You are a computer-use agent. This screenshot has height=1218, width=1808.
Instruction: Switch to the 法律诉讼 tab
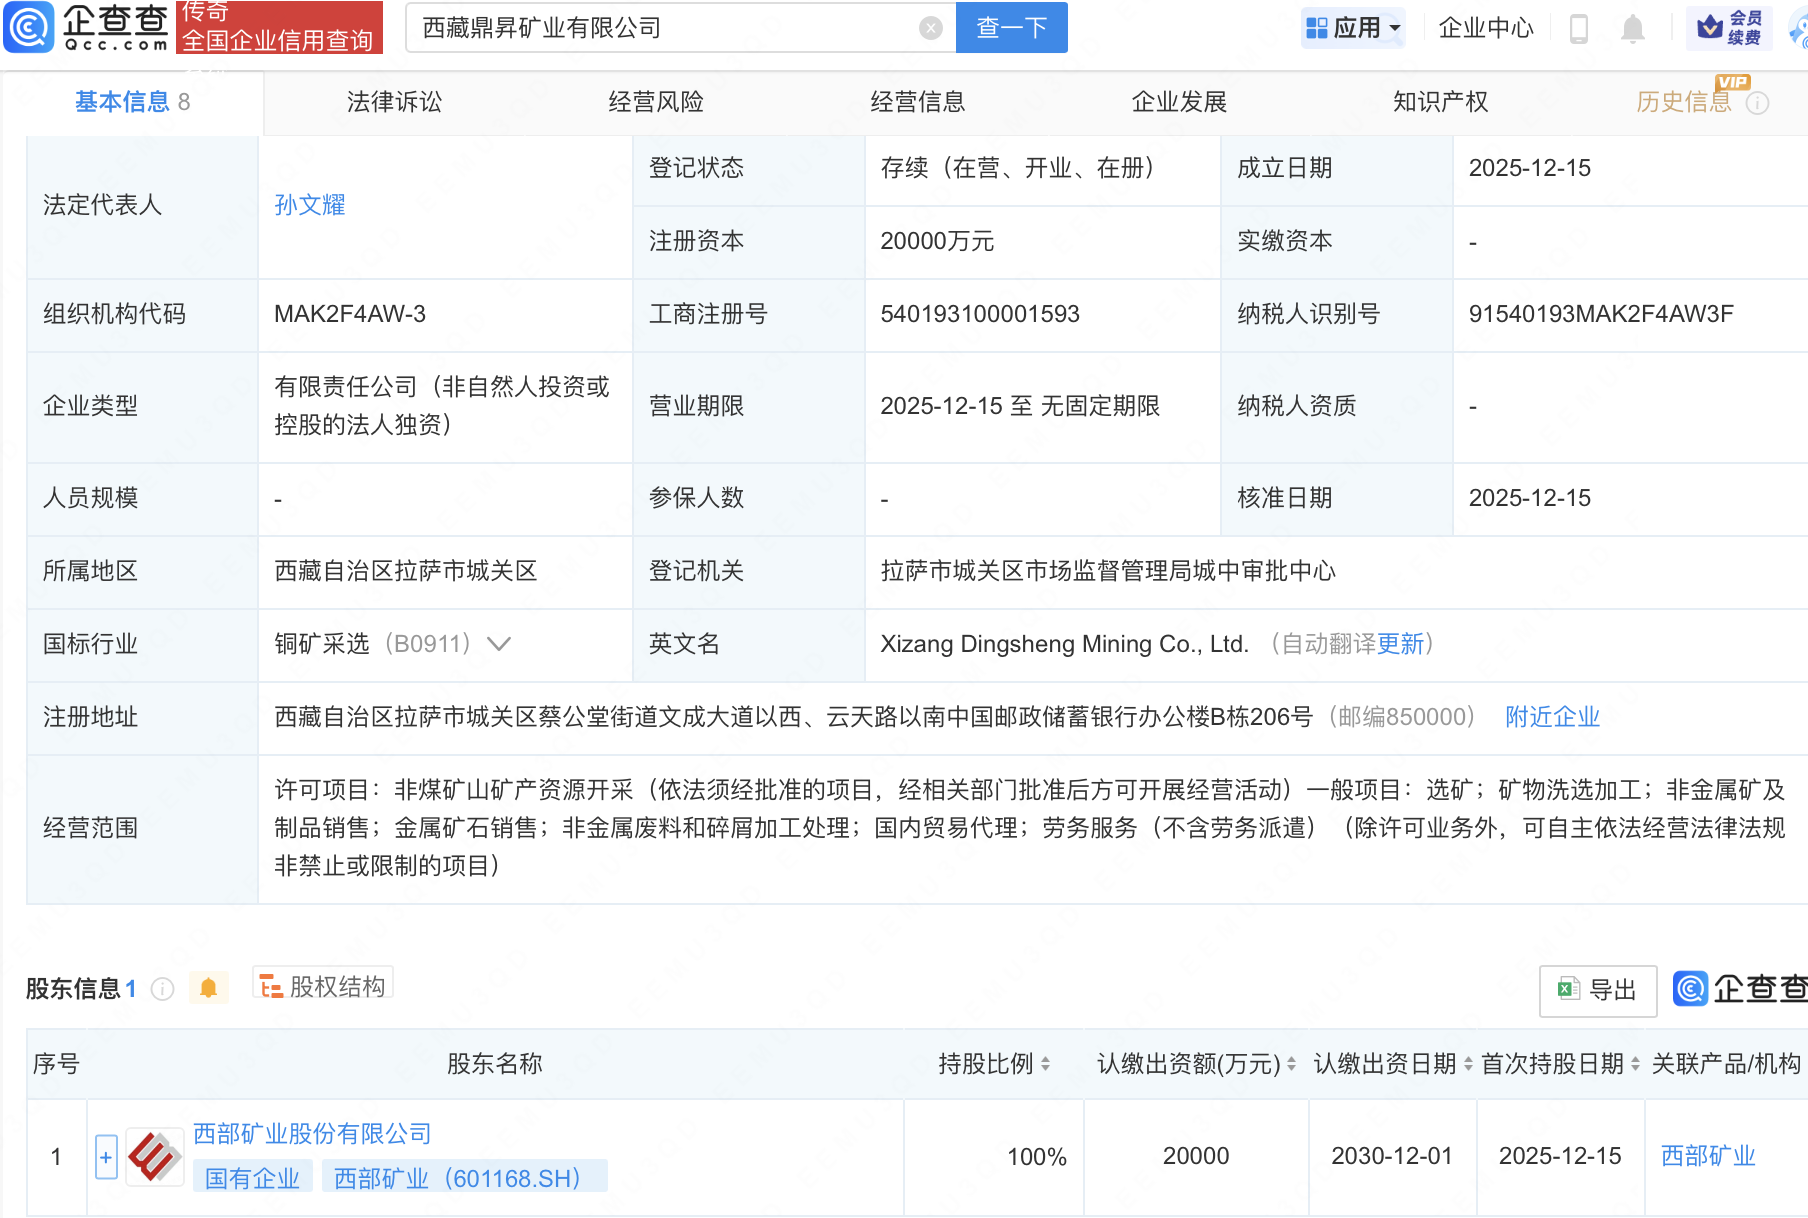pyautogui.click(x=394, y=102)
